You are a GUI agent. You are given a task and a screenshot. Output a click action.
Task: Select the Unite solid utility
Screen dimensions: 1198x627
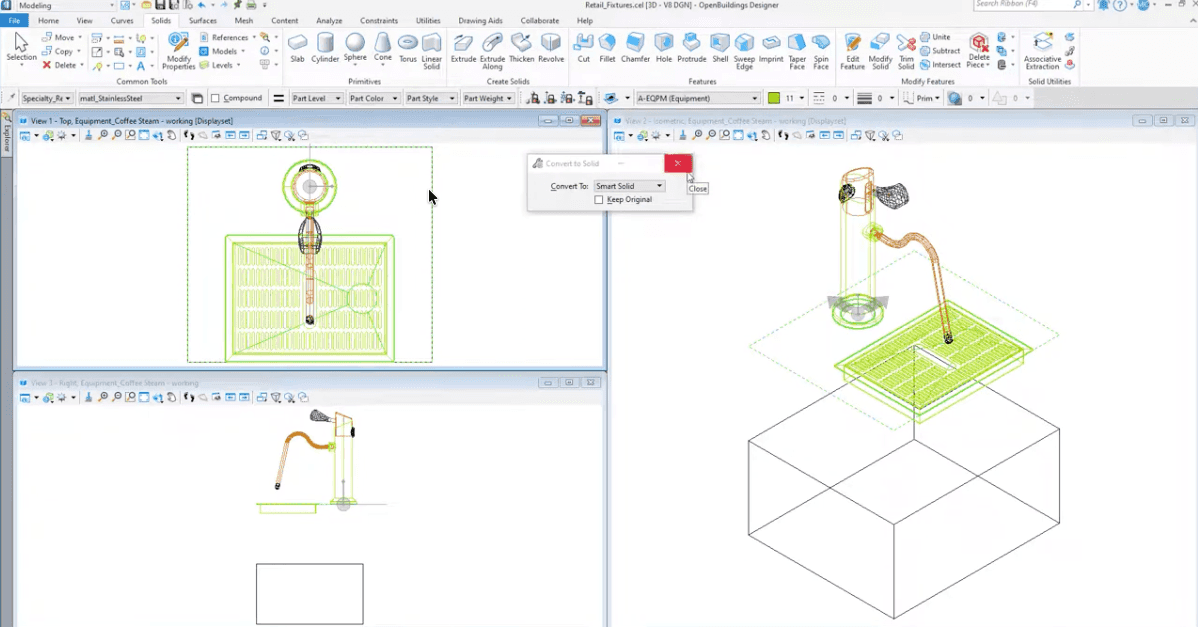pos(938,37)
